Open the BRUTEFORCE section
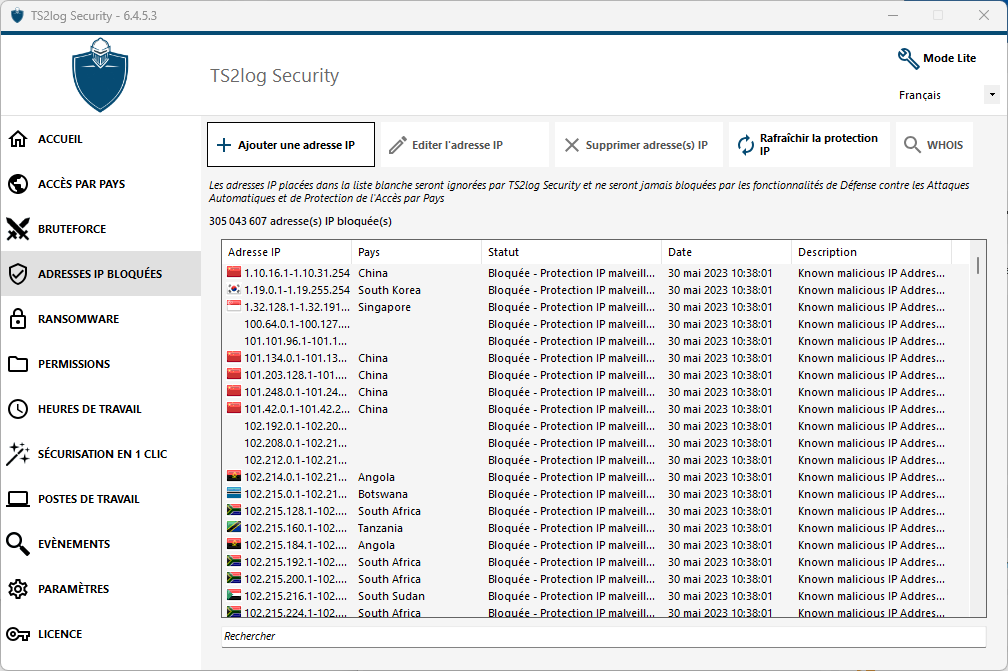This screenshot has width=1008, height=671. (72, 229)
